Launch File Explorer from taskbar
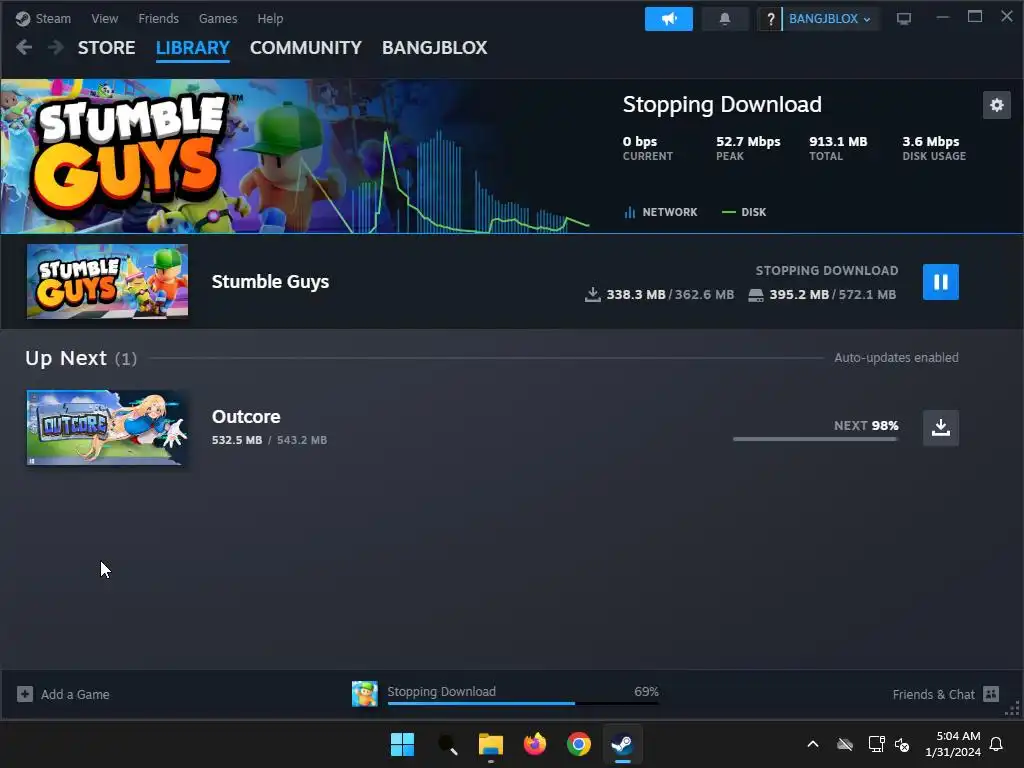Viewport: 1024px width, 768px height. coord(490,744)
